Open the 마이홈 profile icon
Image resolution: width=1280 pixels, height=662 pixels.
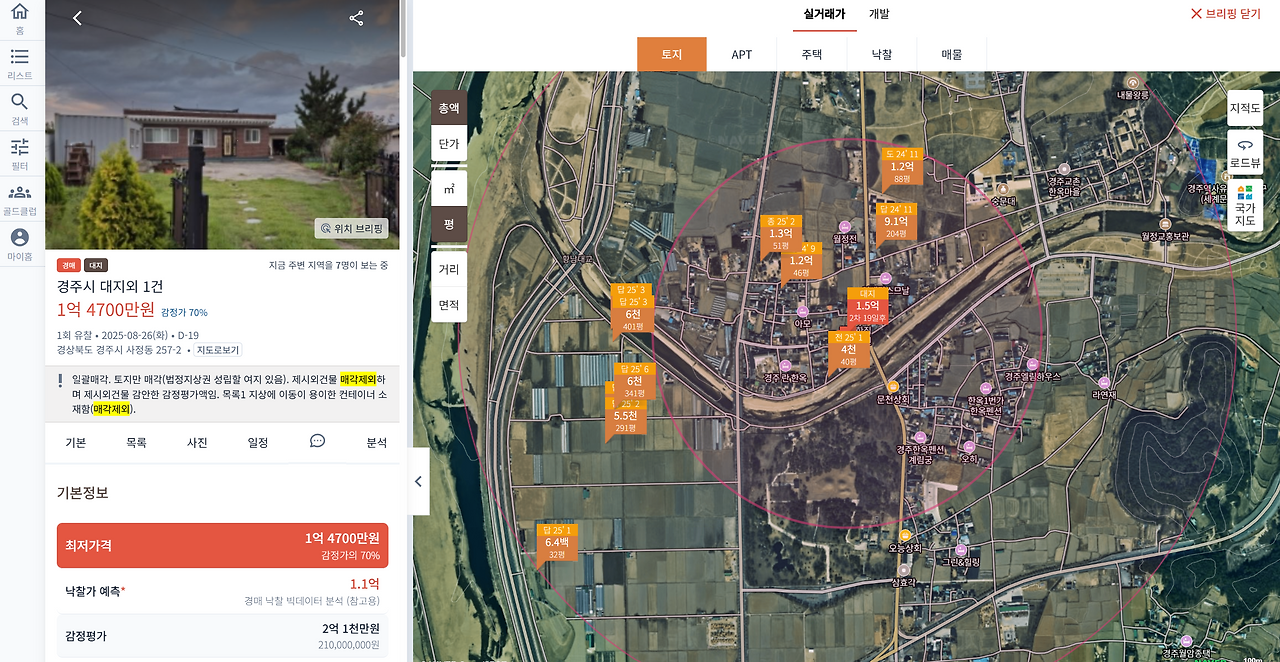point(19,244)
